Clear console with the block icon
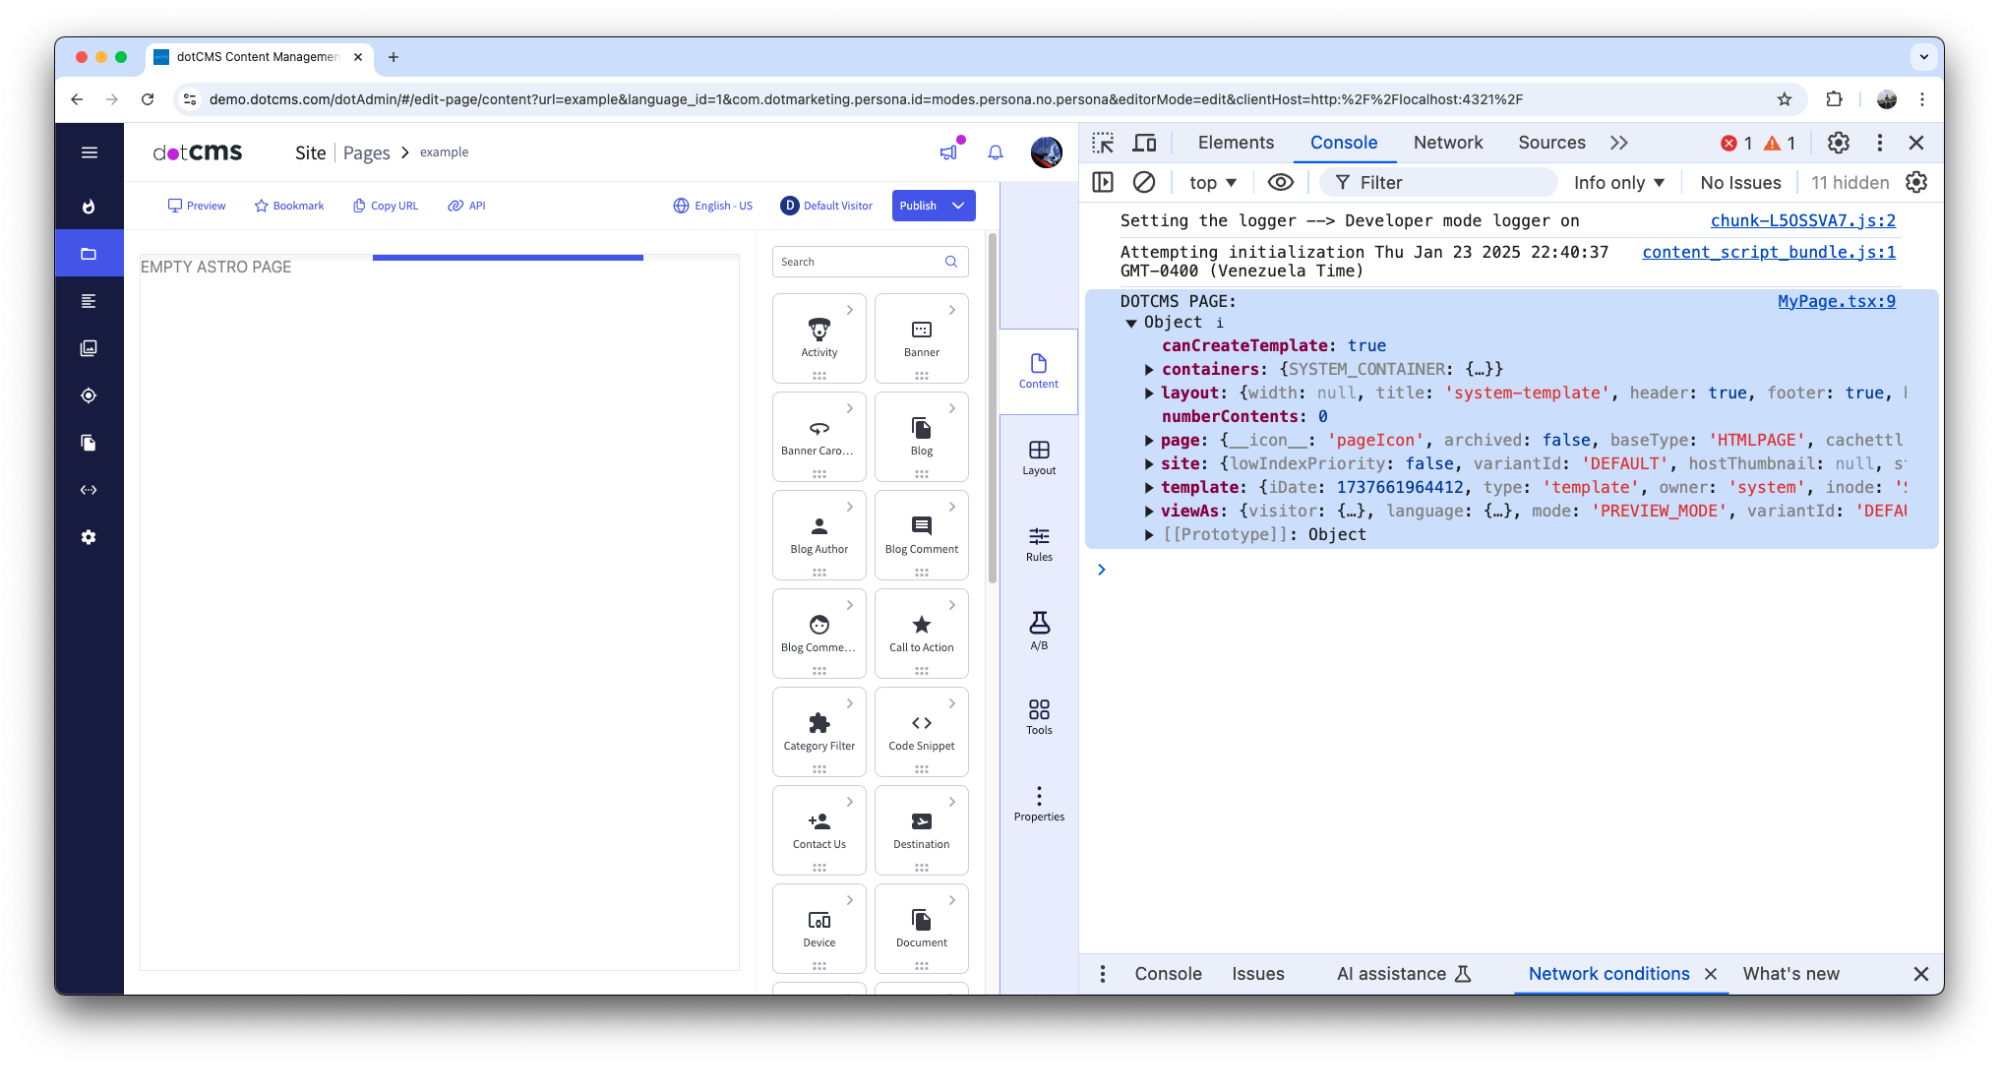This screenshot has width=1999, height=1068. tap(1144, 182)
